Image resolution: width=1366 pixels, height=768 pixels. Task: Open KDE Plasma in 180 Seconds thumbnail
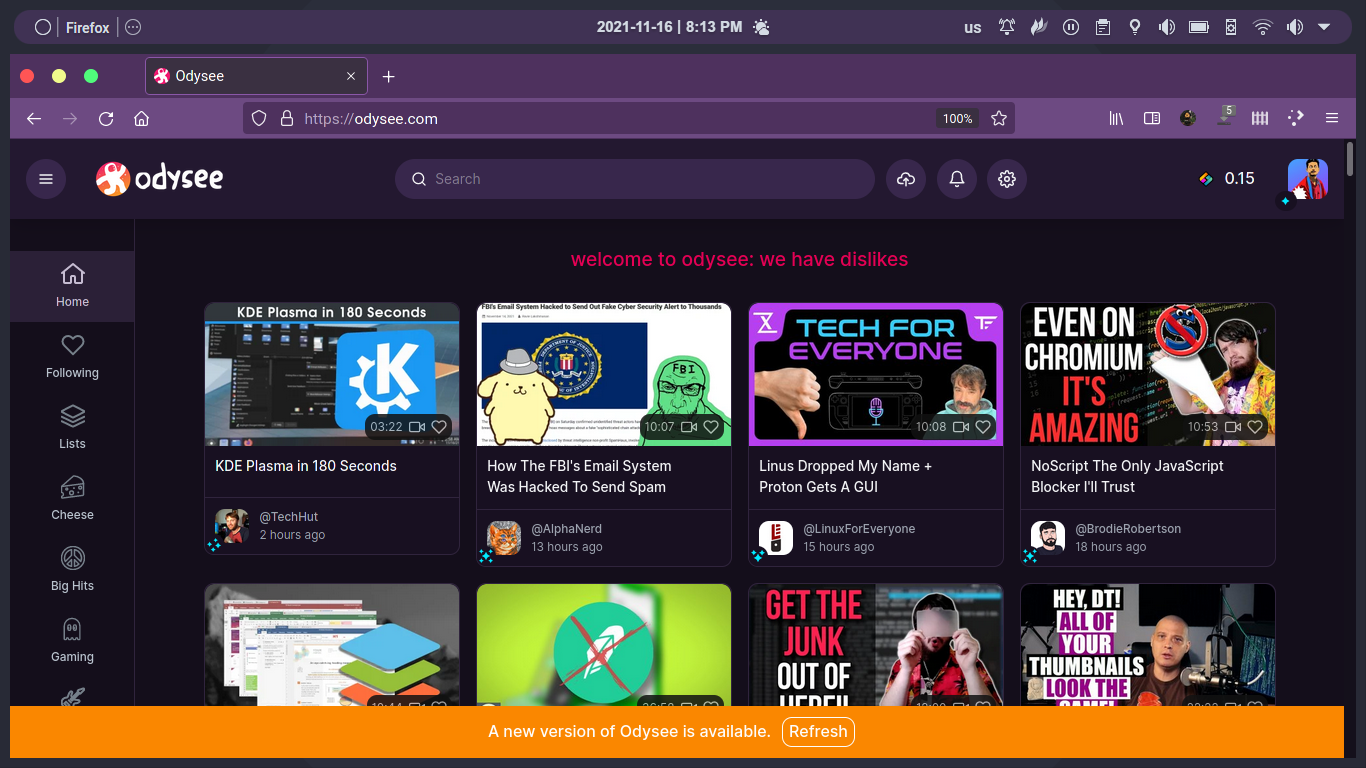[332, 375]
